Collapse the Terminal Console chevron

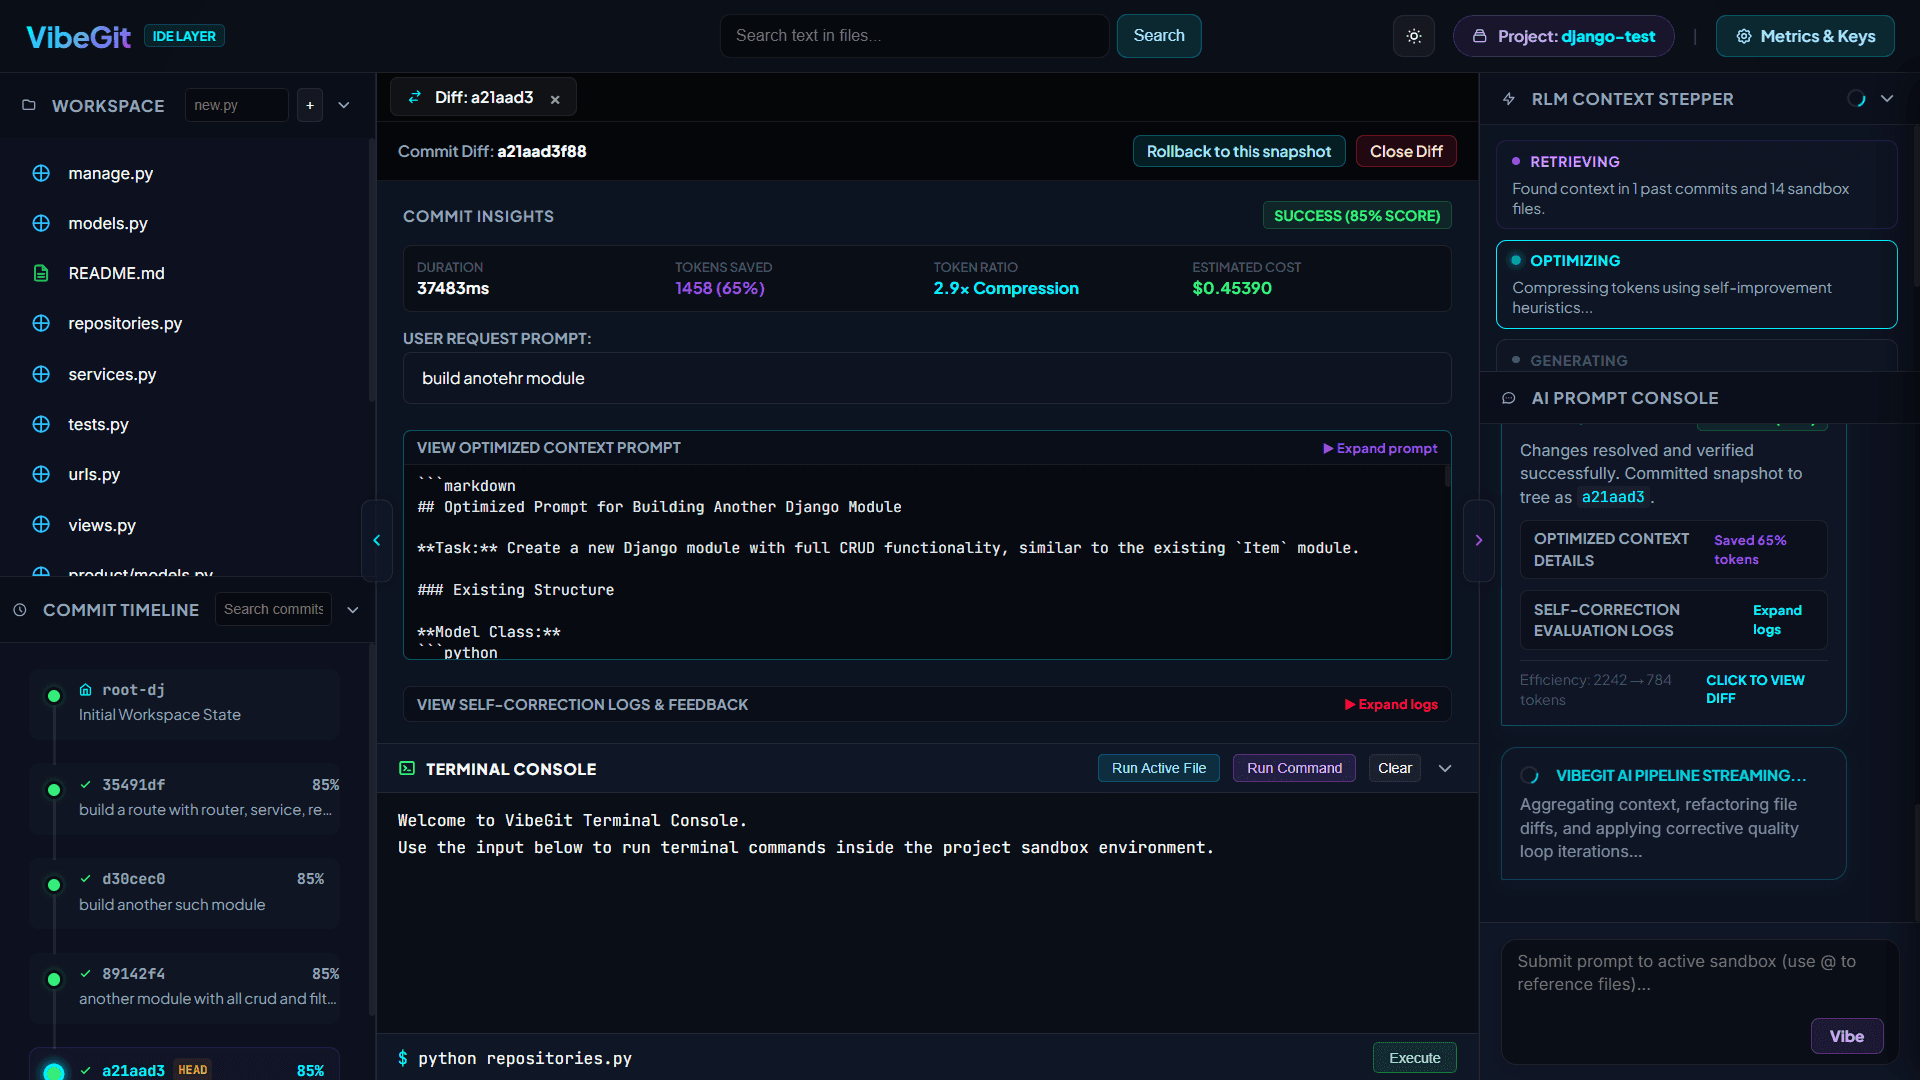tap(1445, 768)
